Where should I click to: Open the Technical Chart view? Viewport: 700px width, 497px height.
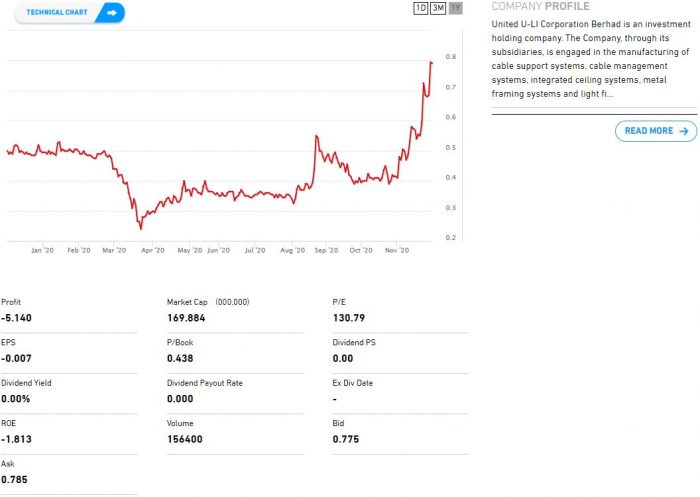(58, 13)
